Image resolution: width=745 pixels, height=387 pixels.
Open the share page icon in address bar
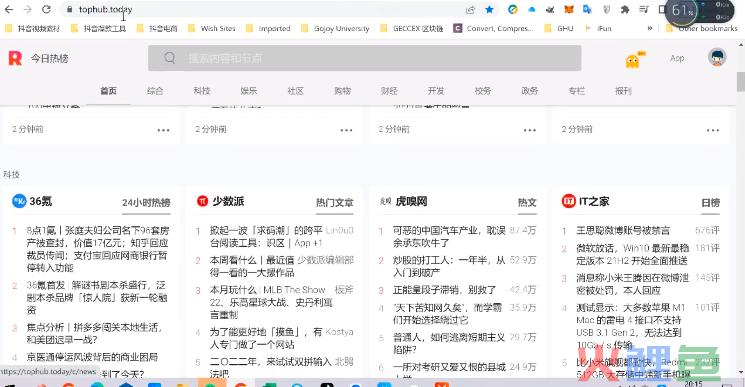[470, 9]
